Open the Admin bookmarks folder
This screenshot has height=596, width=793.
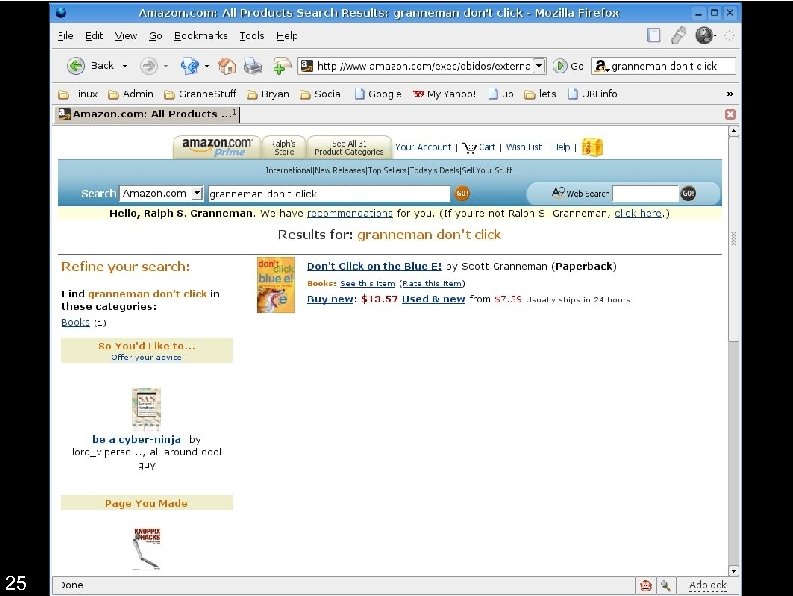point(131,94)
